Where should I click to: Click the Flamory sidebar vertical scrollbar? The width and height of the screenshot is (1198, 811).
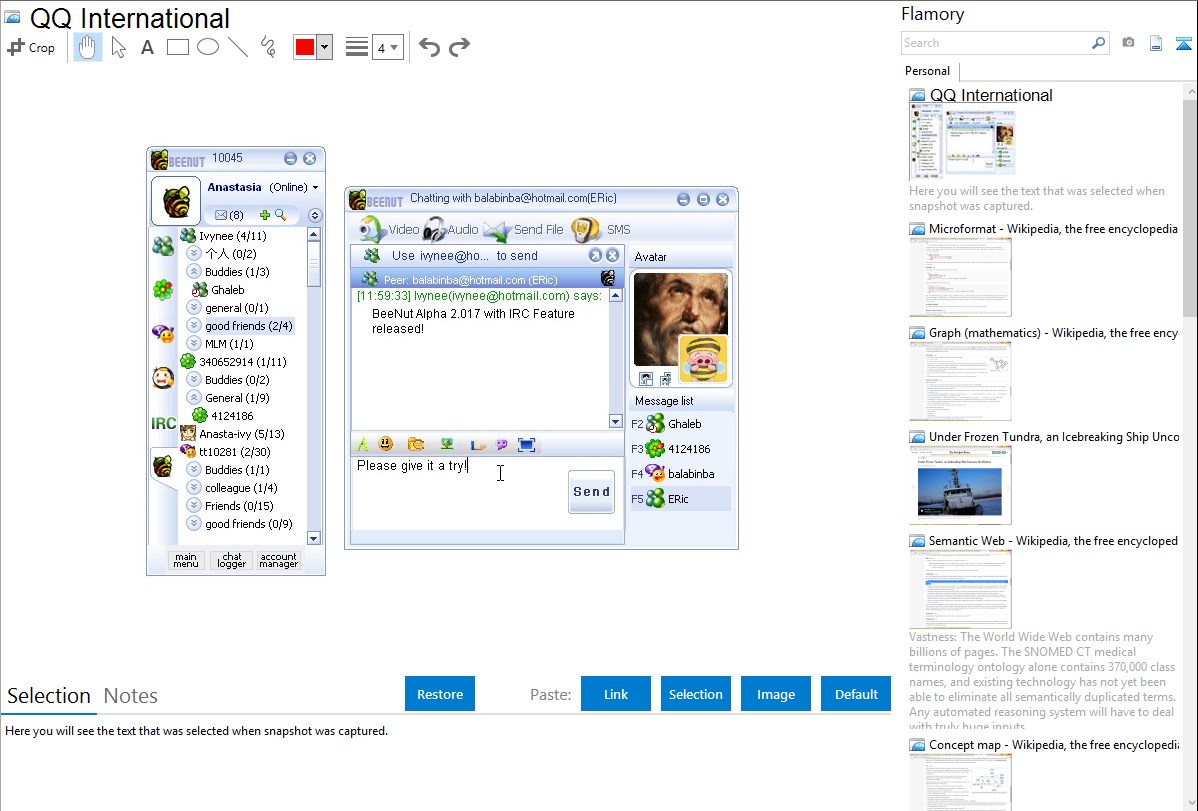click(x=1190, y=206)
